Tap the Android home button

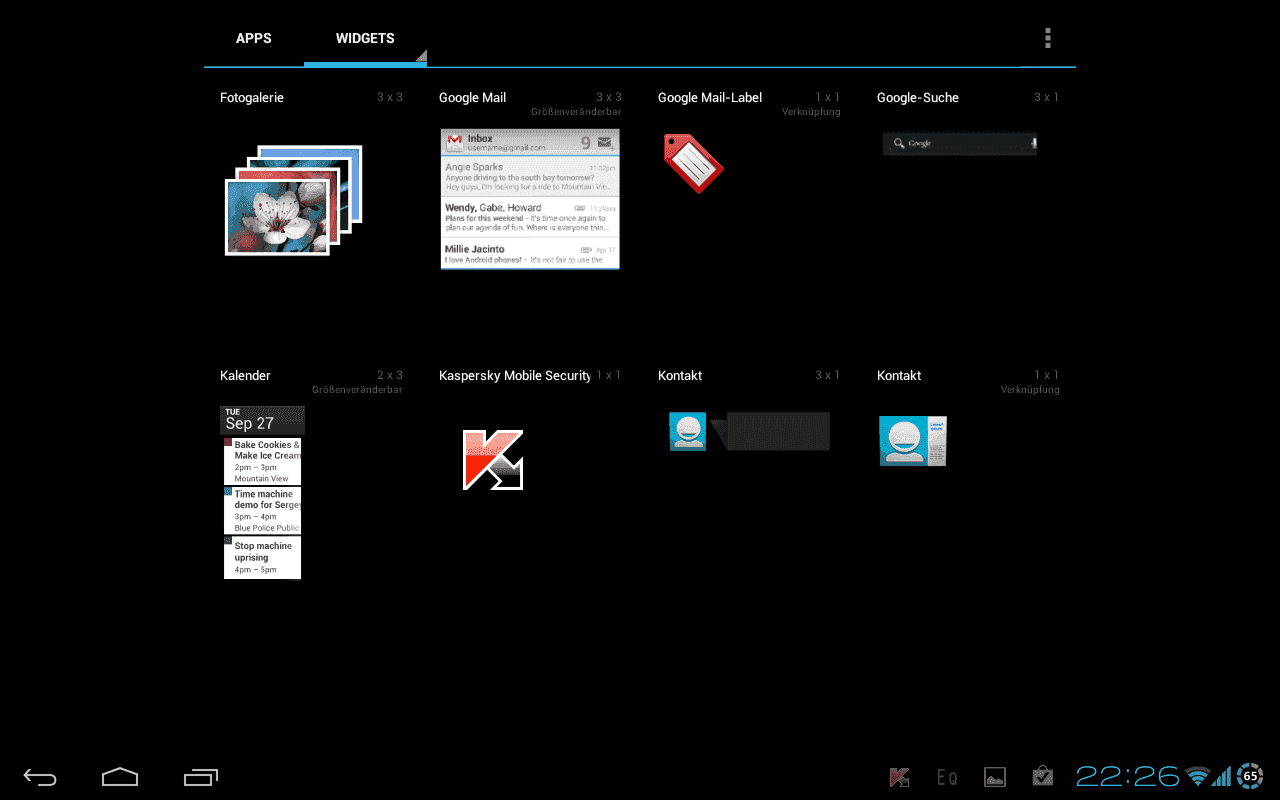120,777
